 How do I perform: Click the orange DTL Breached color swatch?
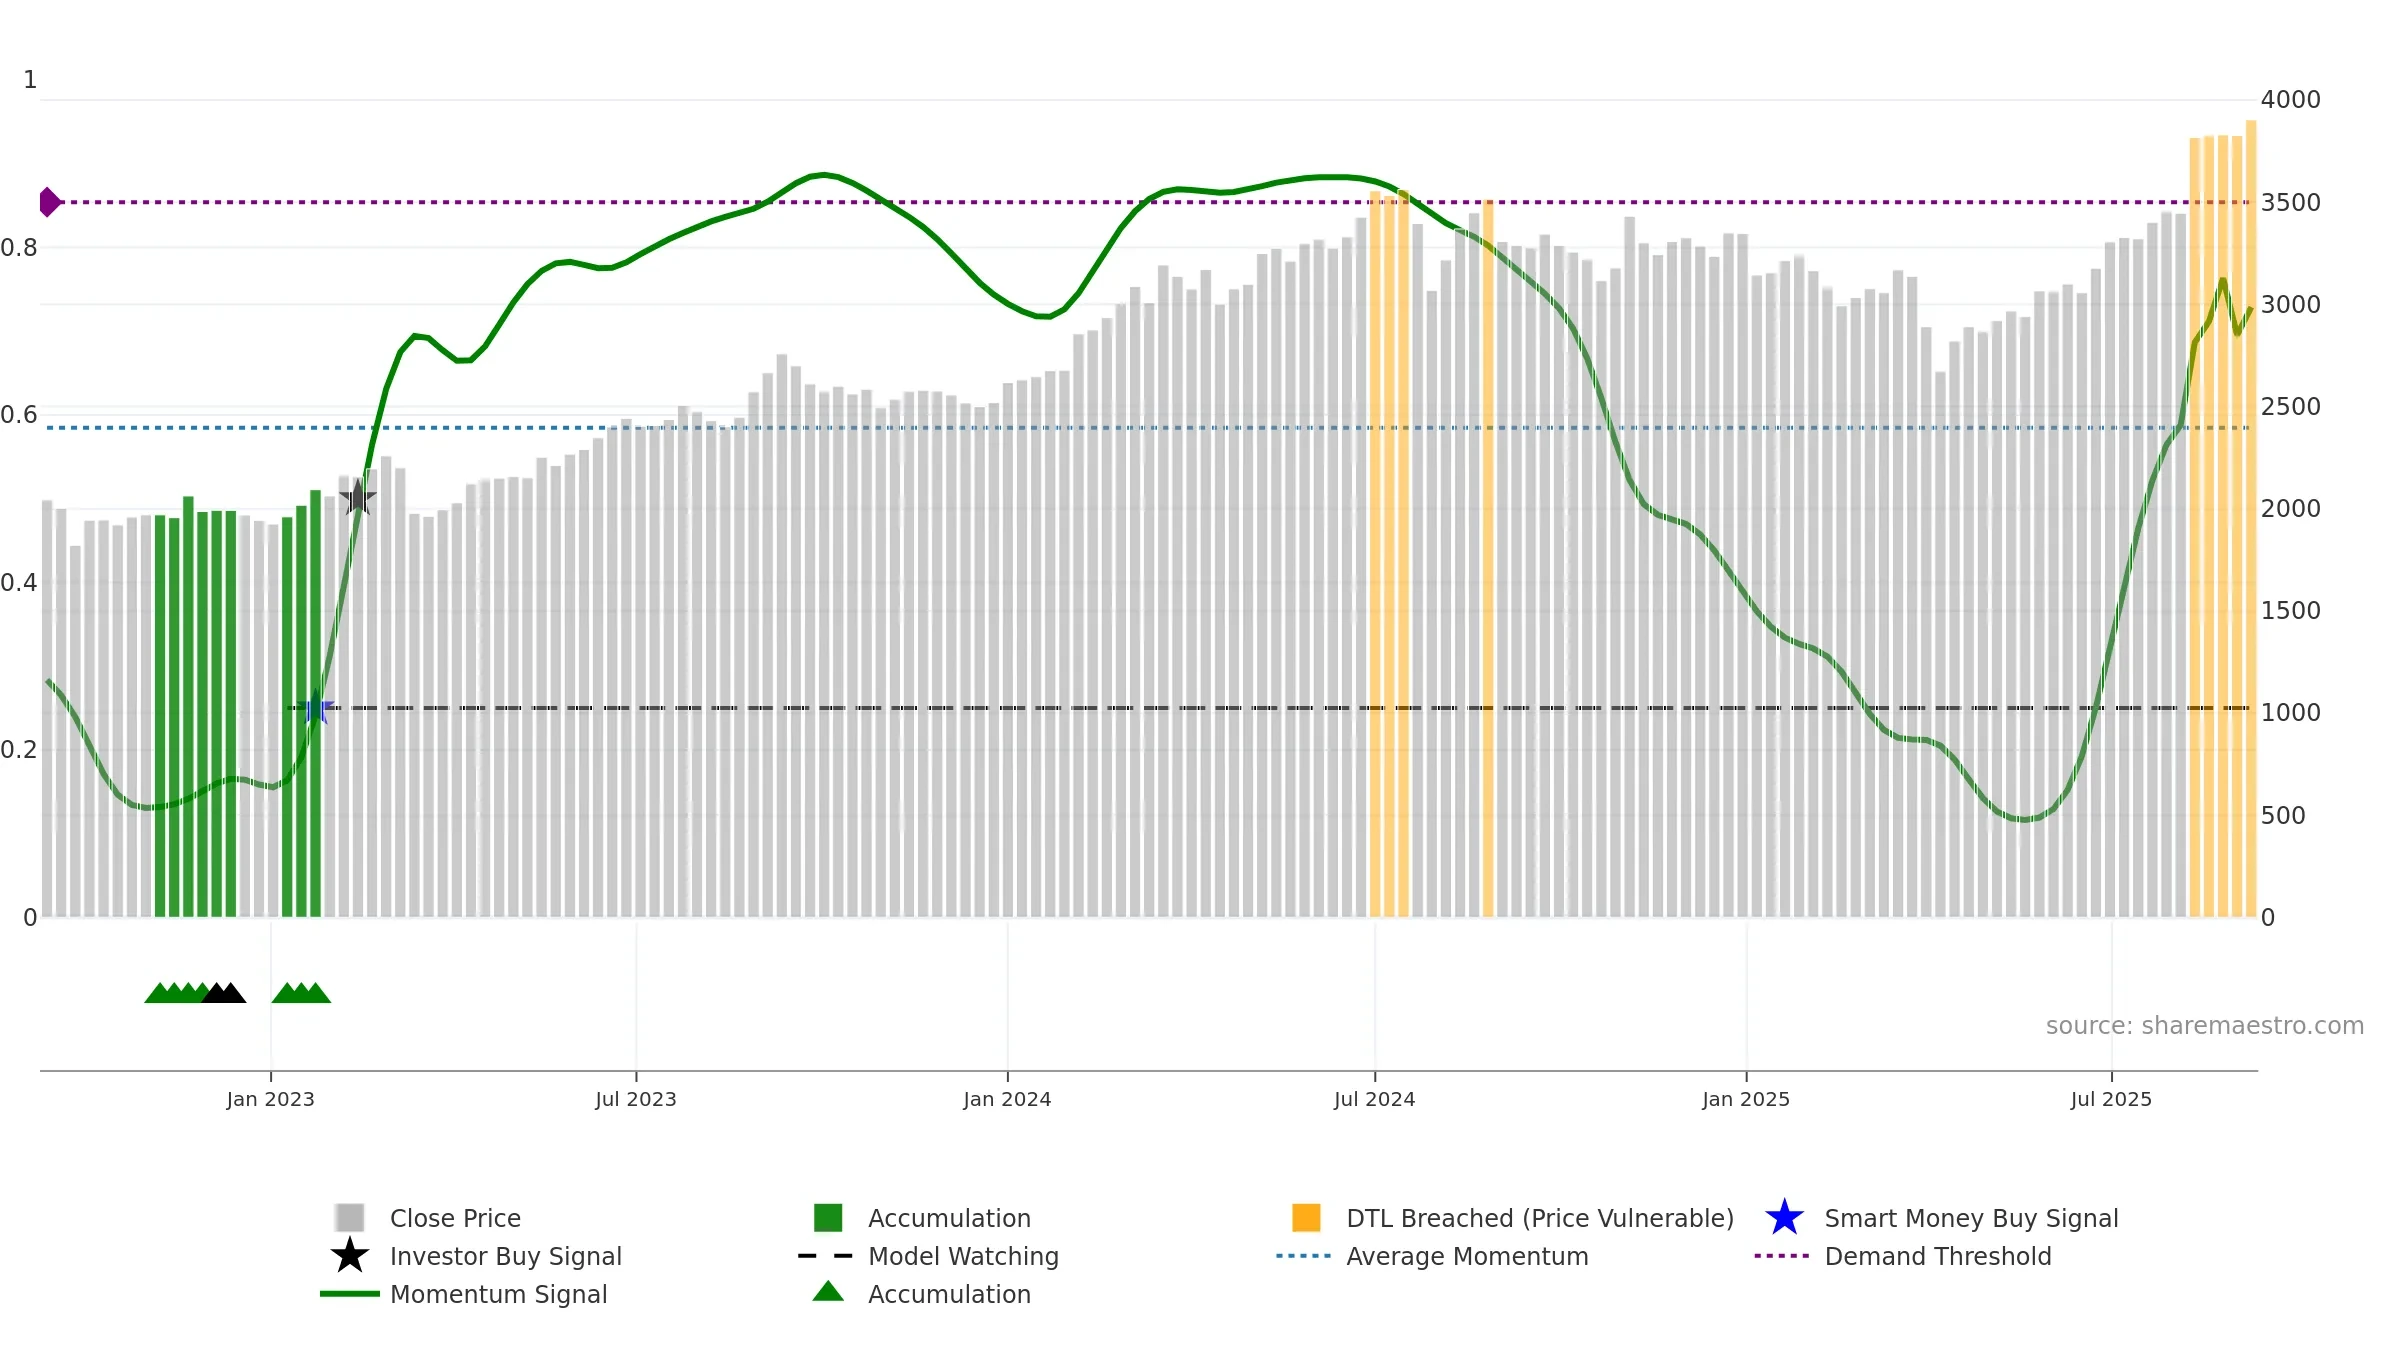[x=1306, y=1218]
